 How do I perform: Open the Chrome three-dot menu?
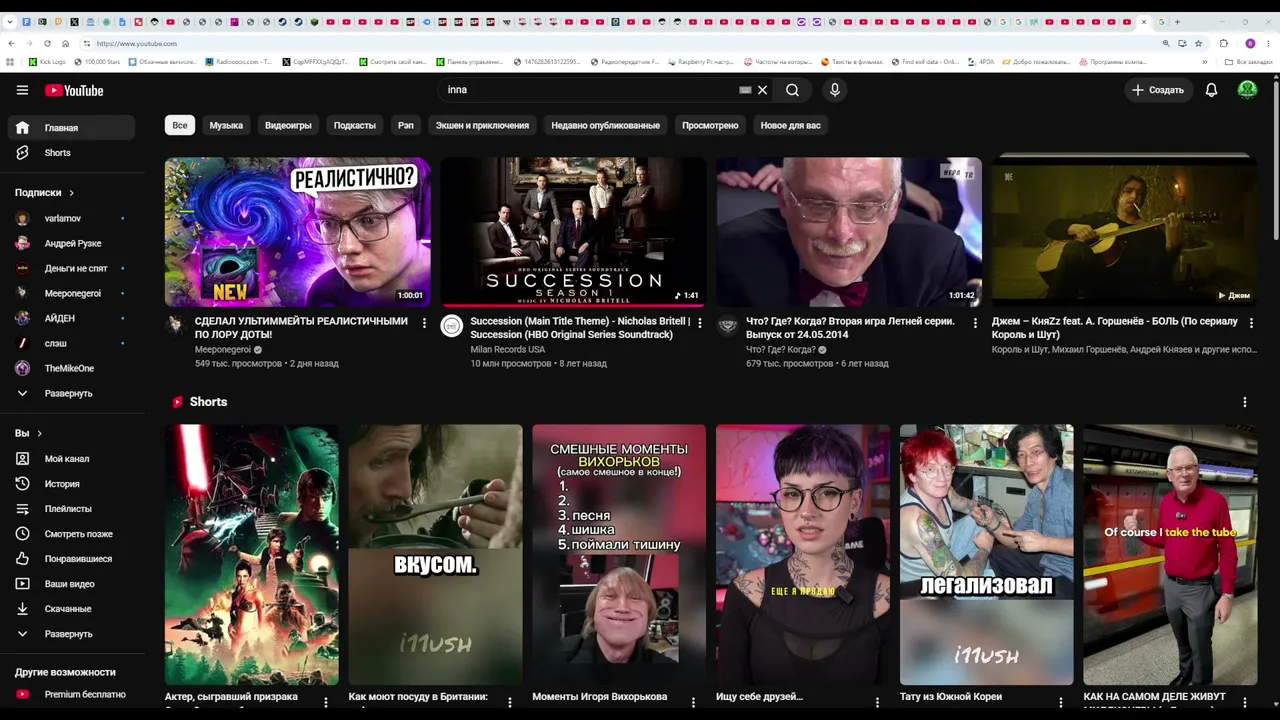tap(1268, 44)
